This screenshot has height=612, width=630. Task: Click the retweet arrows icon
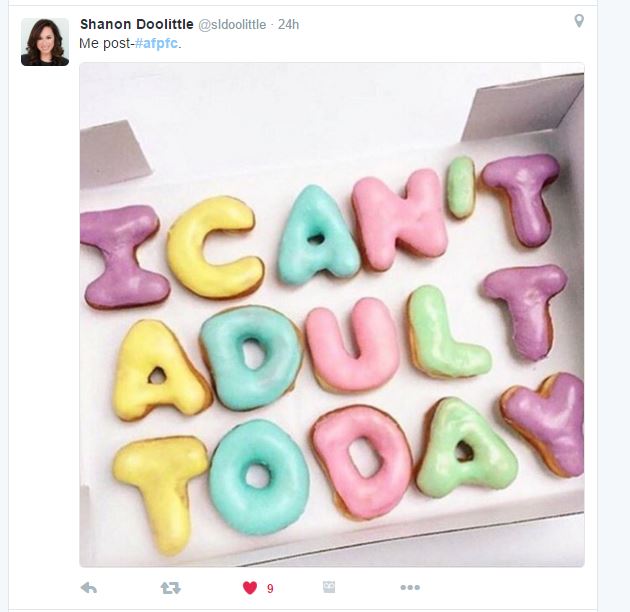point(171,588)
